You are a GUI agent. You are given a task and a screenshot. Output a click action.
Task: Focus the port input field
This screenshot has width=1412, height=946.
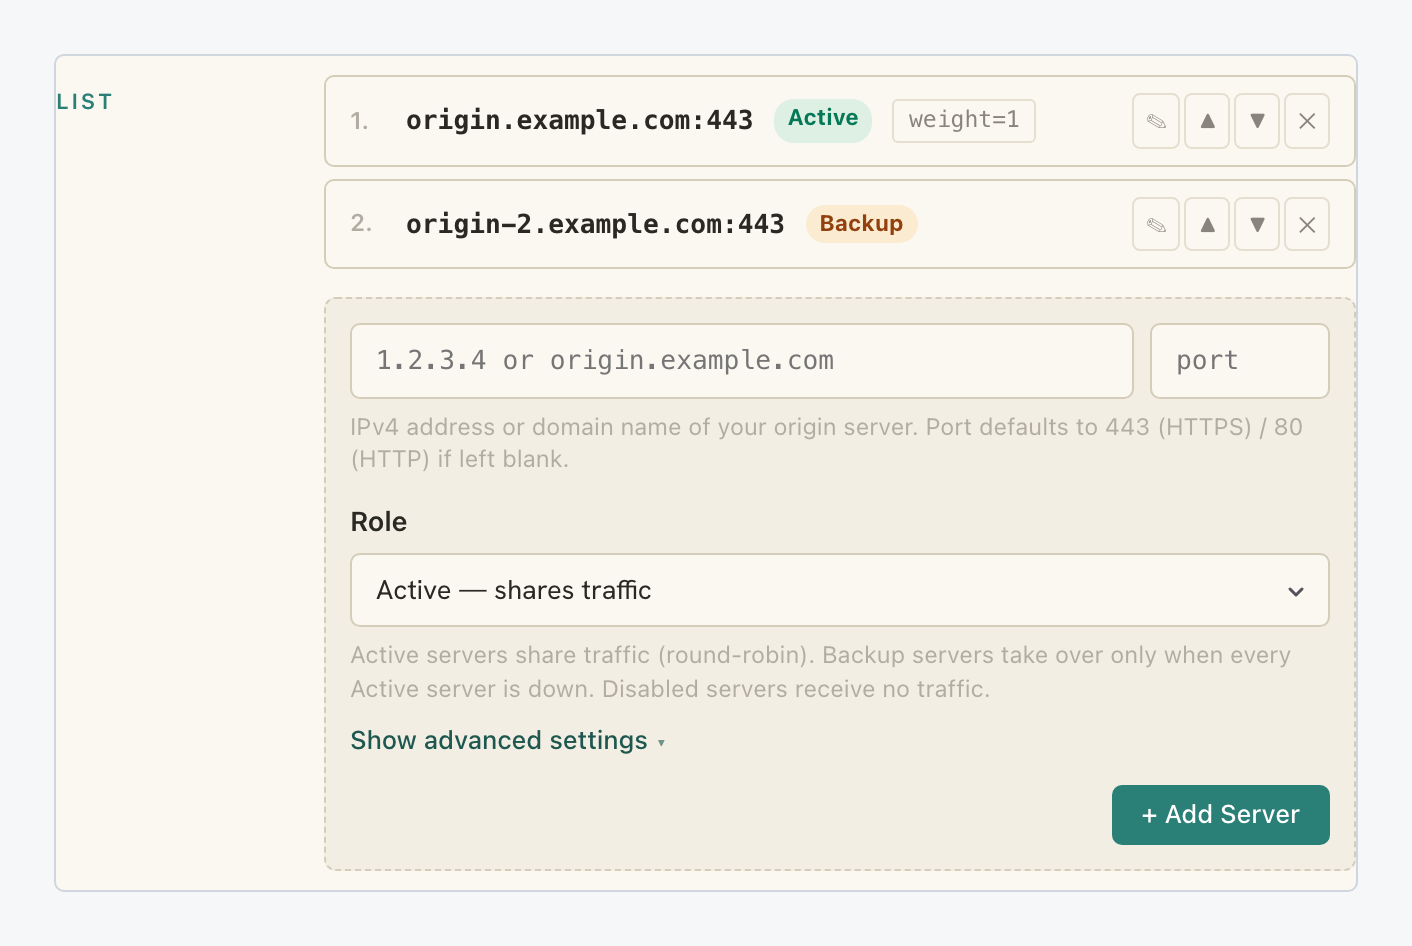pyautogui.click(x=1240, y=361)
